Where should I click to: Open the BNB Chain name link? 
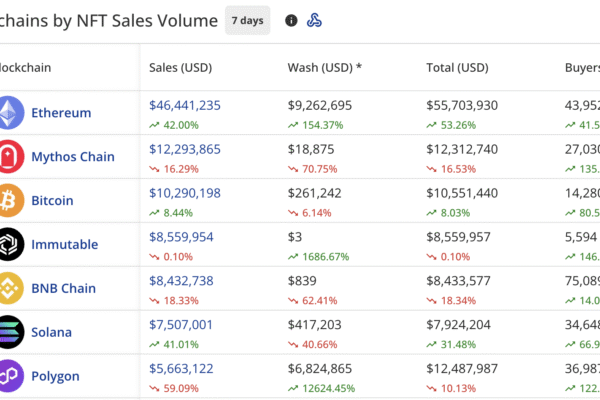(64, 288)
